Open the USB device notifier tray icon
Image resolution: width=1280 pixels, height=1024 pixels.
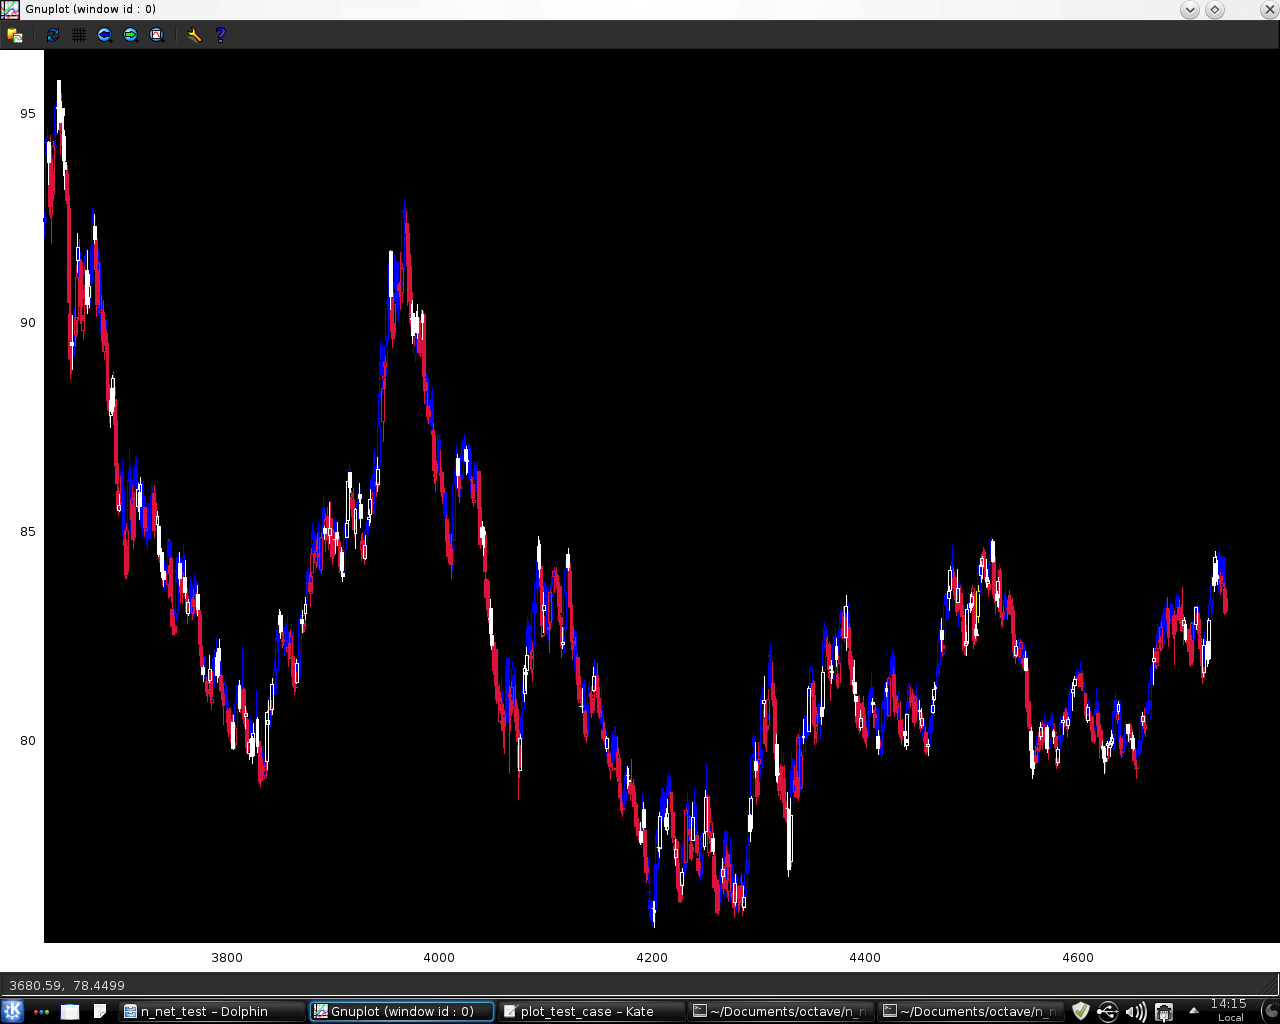coord(1108,1011)
